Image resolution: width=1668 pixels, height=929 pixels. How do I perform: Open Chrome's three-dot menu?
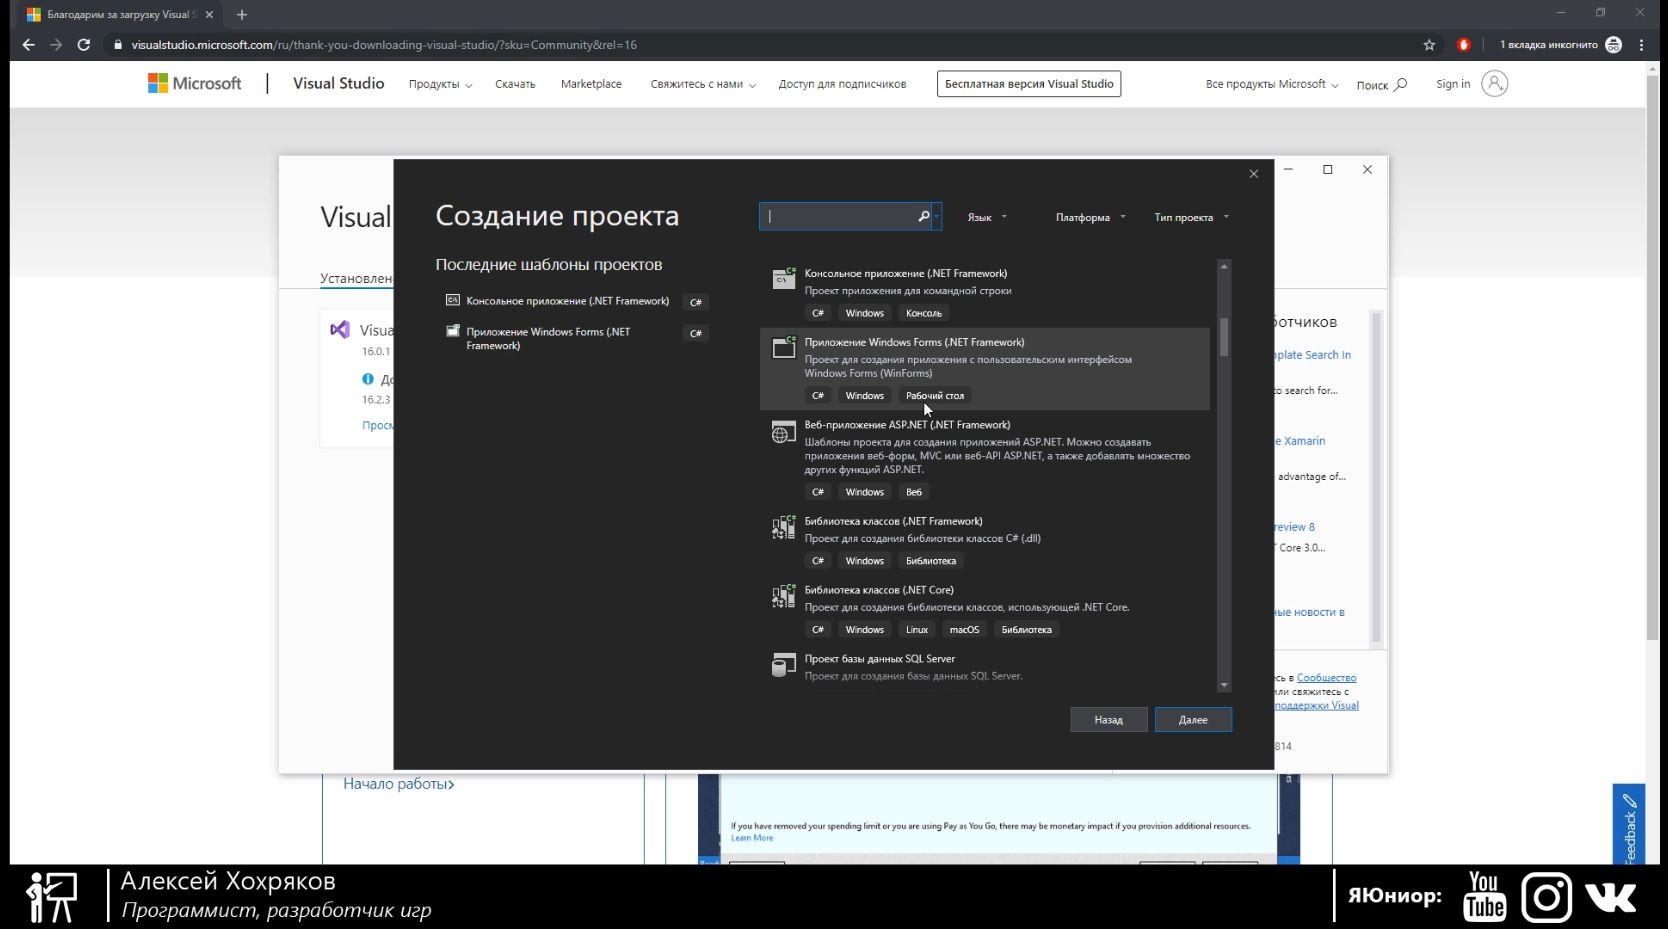coord(1641,45)
